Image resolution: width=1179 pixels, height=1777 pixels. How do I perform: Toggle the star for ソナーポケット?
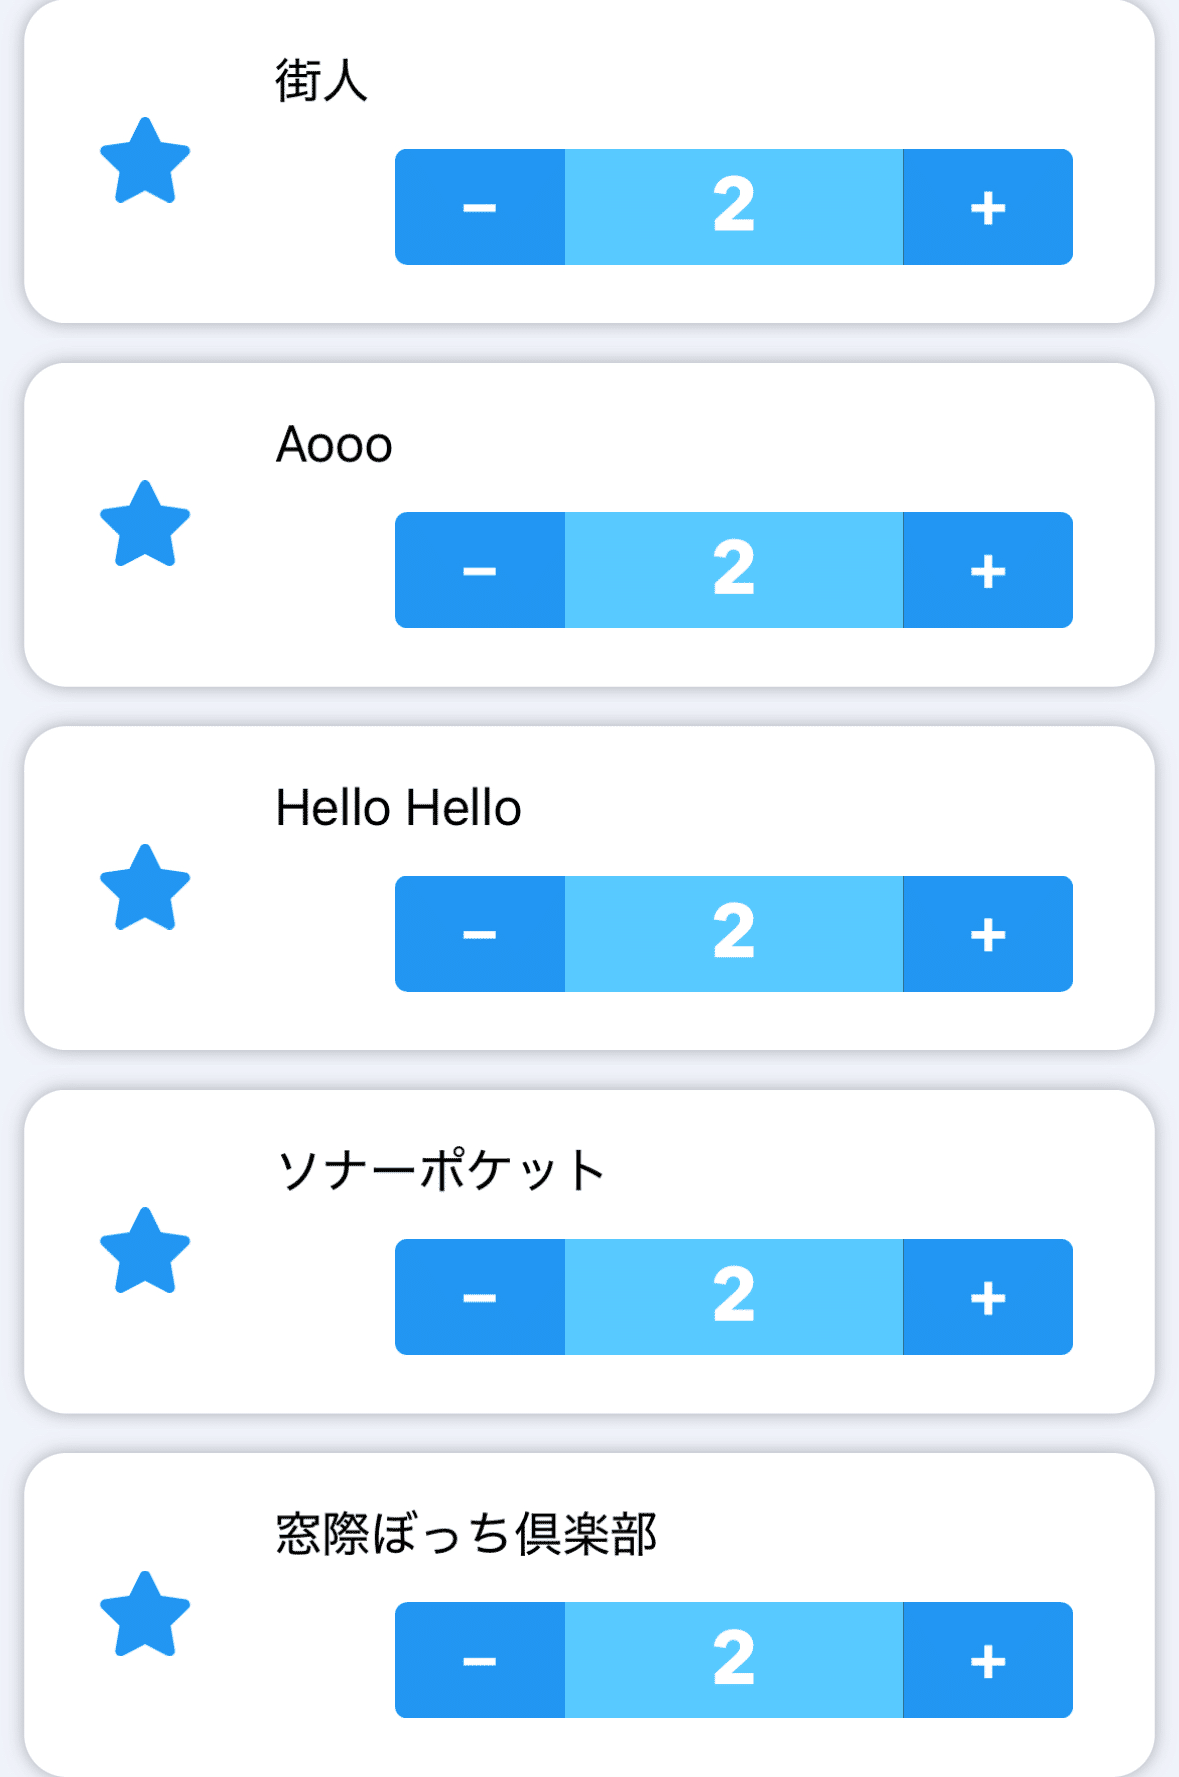145,1252
